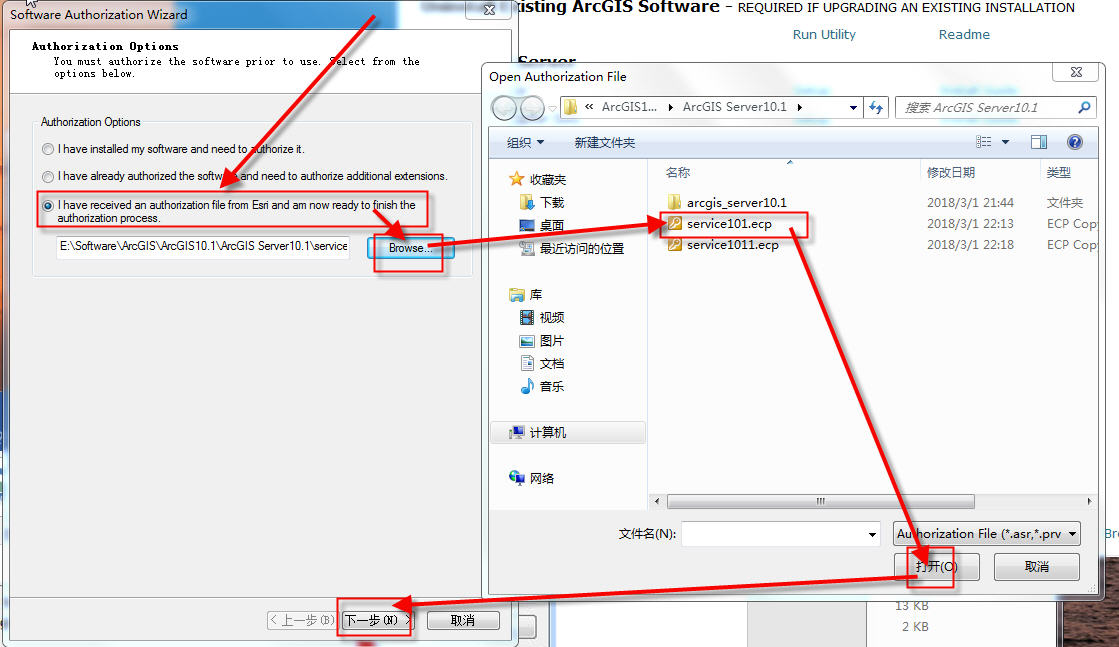Click the change view icon
This screenshot has width=1119, height=647.
pos(984,142)
